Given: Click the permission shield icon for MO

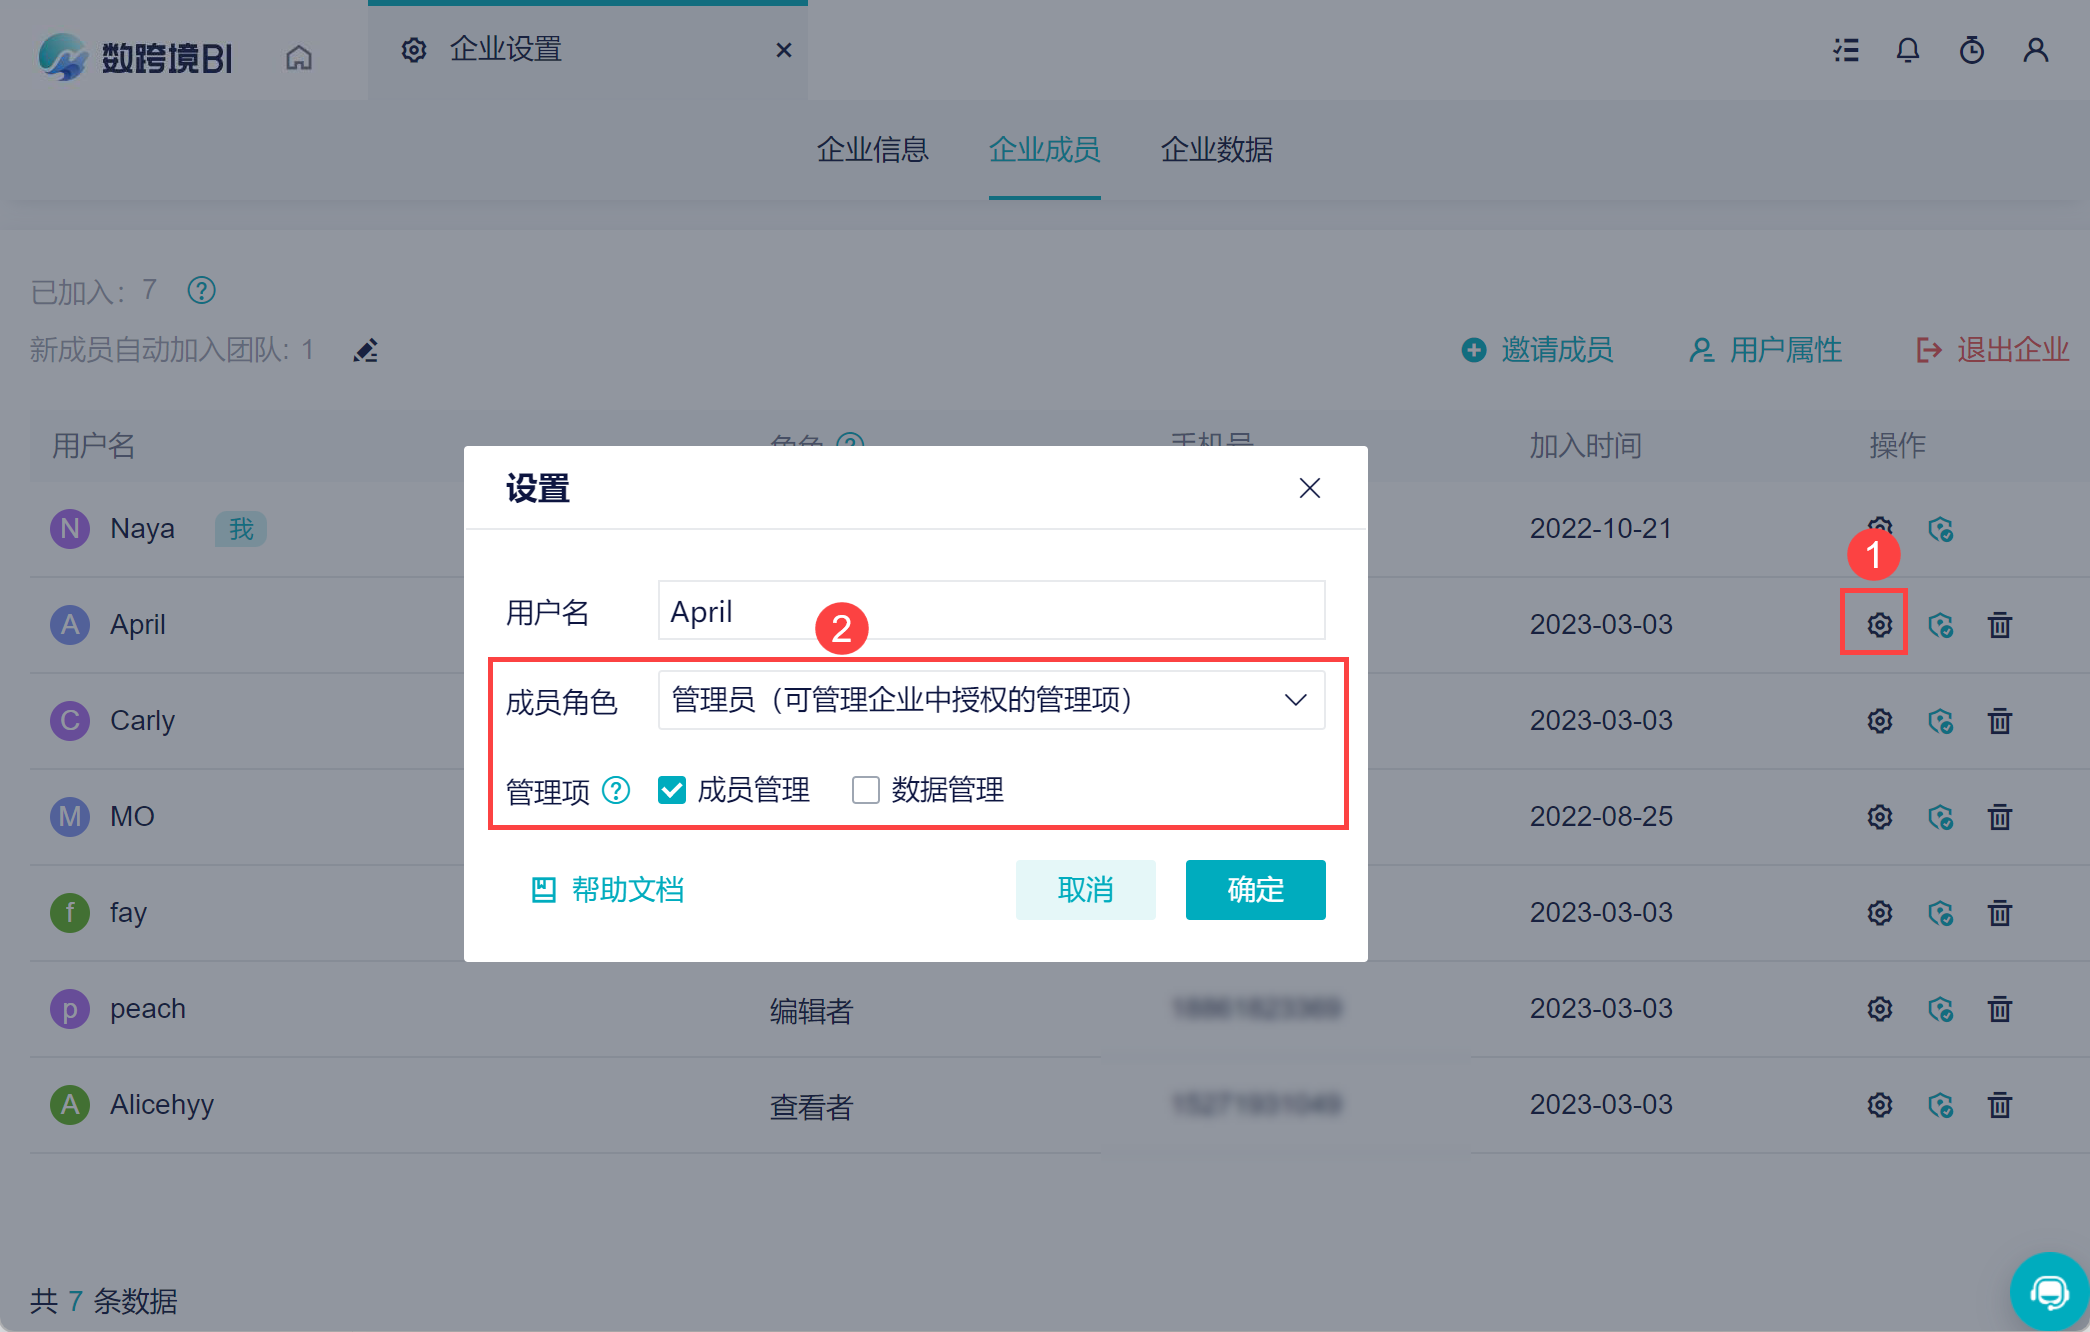Looking at the screenshot, I should point(1940,817).
